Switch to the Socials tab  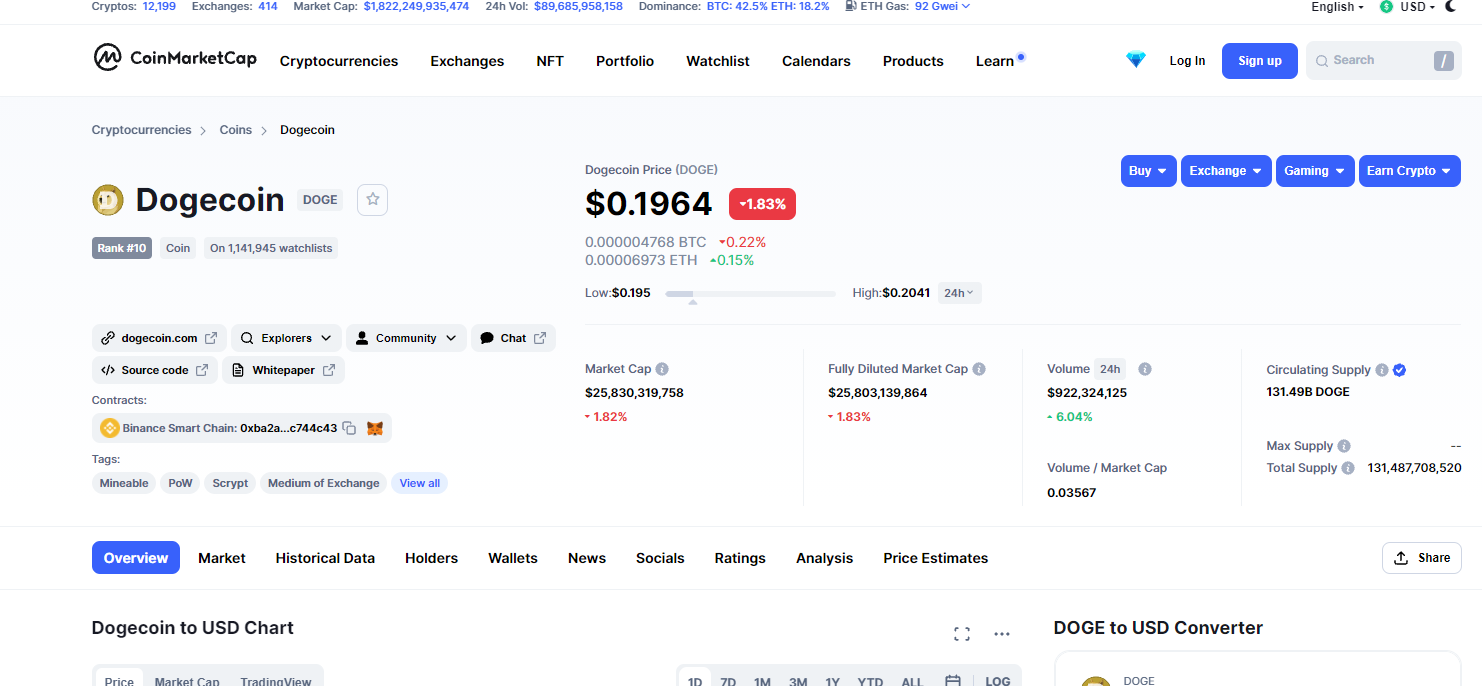point(660,558)
